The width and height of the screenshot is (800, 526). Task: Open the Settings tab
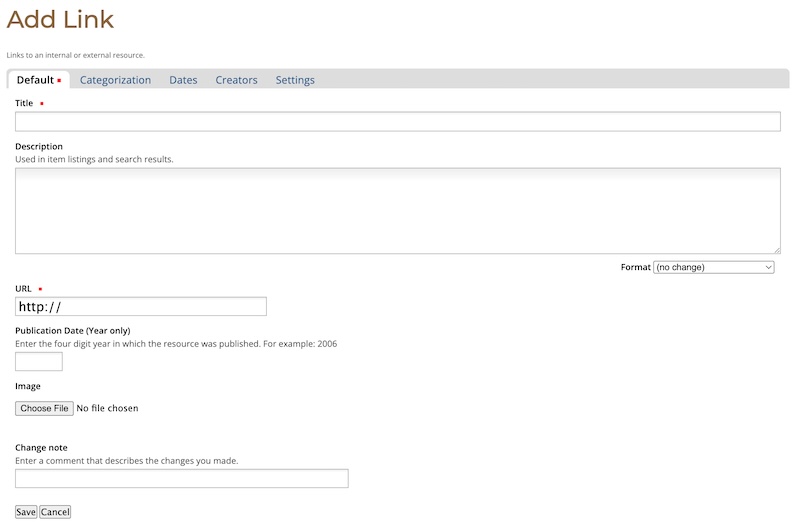(x=295, y=80)
